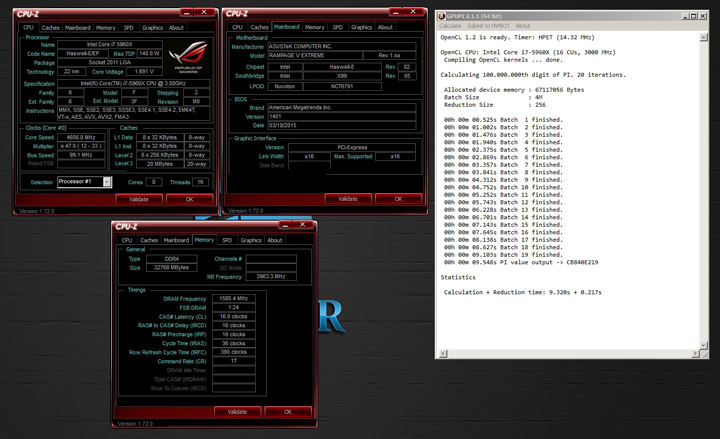Click Validate in first CPU-Z window
The image size is (720, 439).
coord(139,199)
